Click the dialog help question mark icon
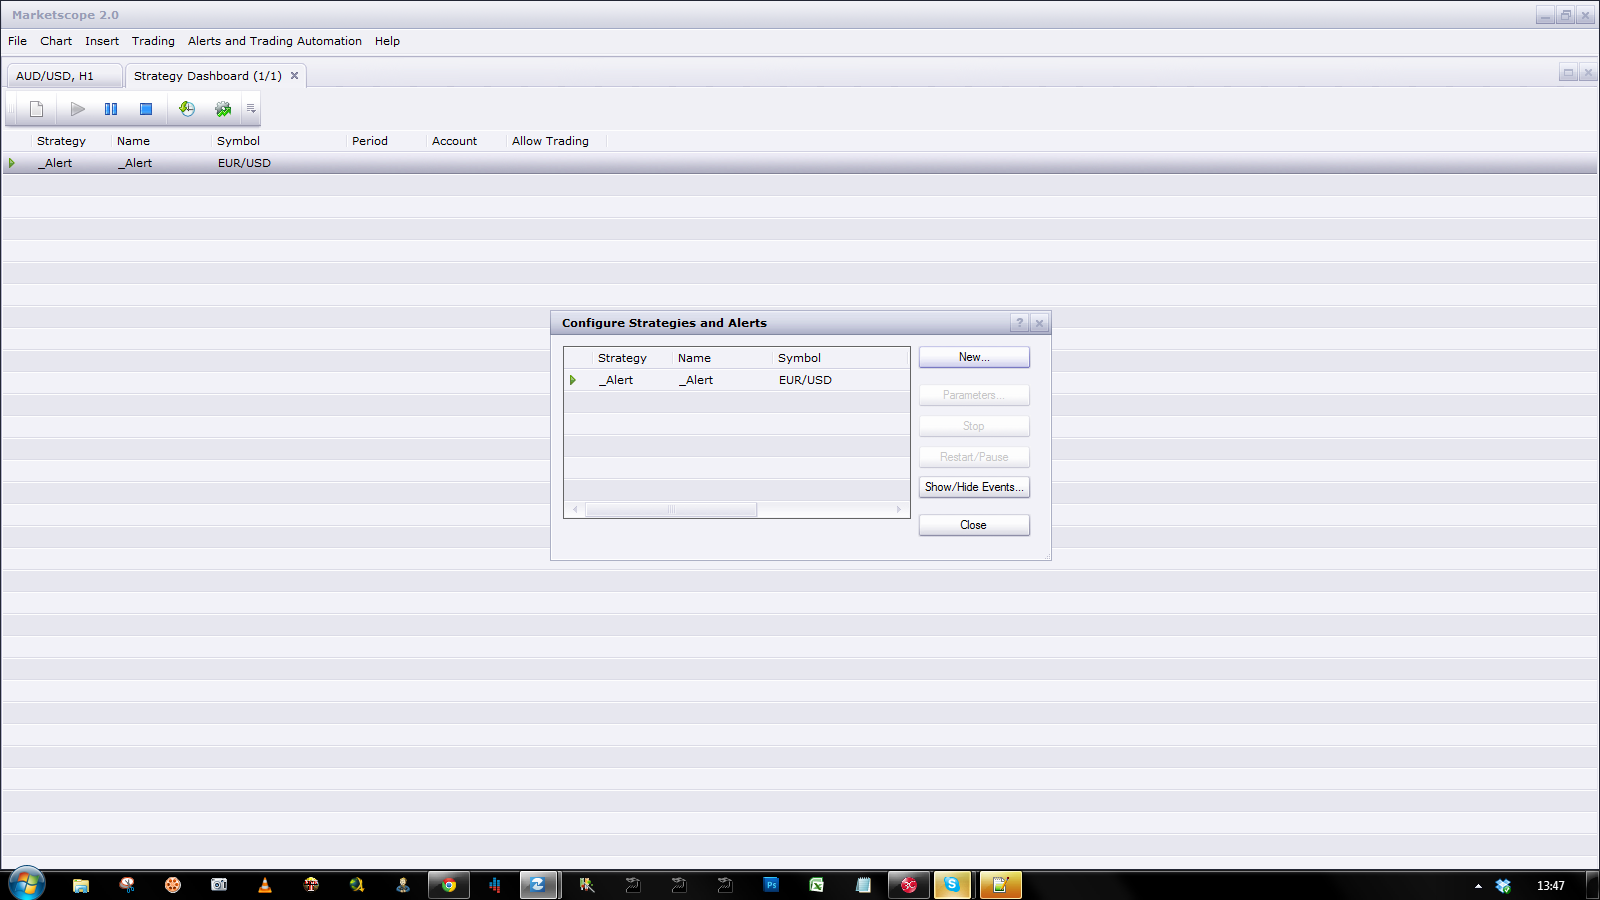Image resolution: width=1600 pixels, height=900 pixels. (1019, 323)
